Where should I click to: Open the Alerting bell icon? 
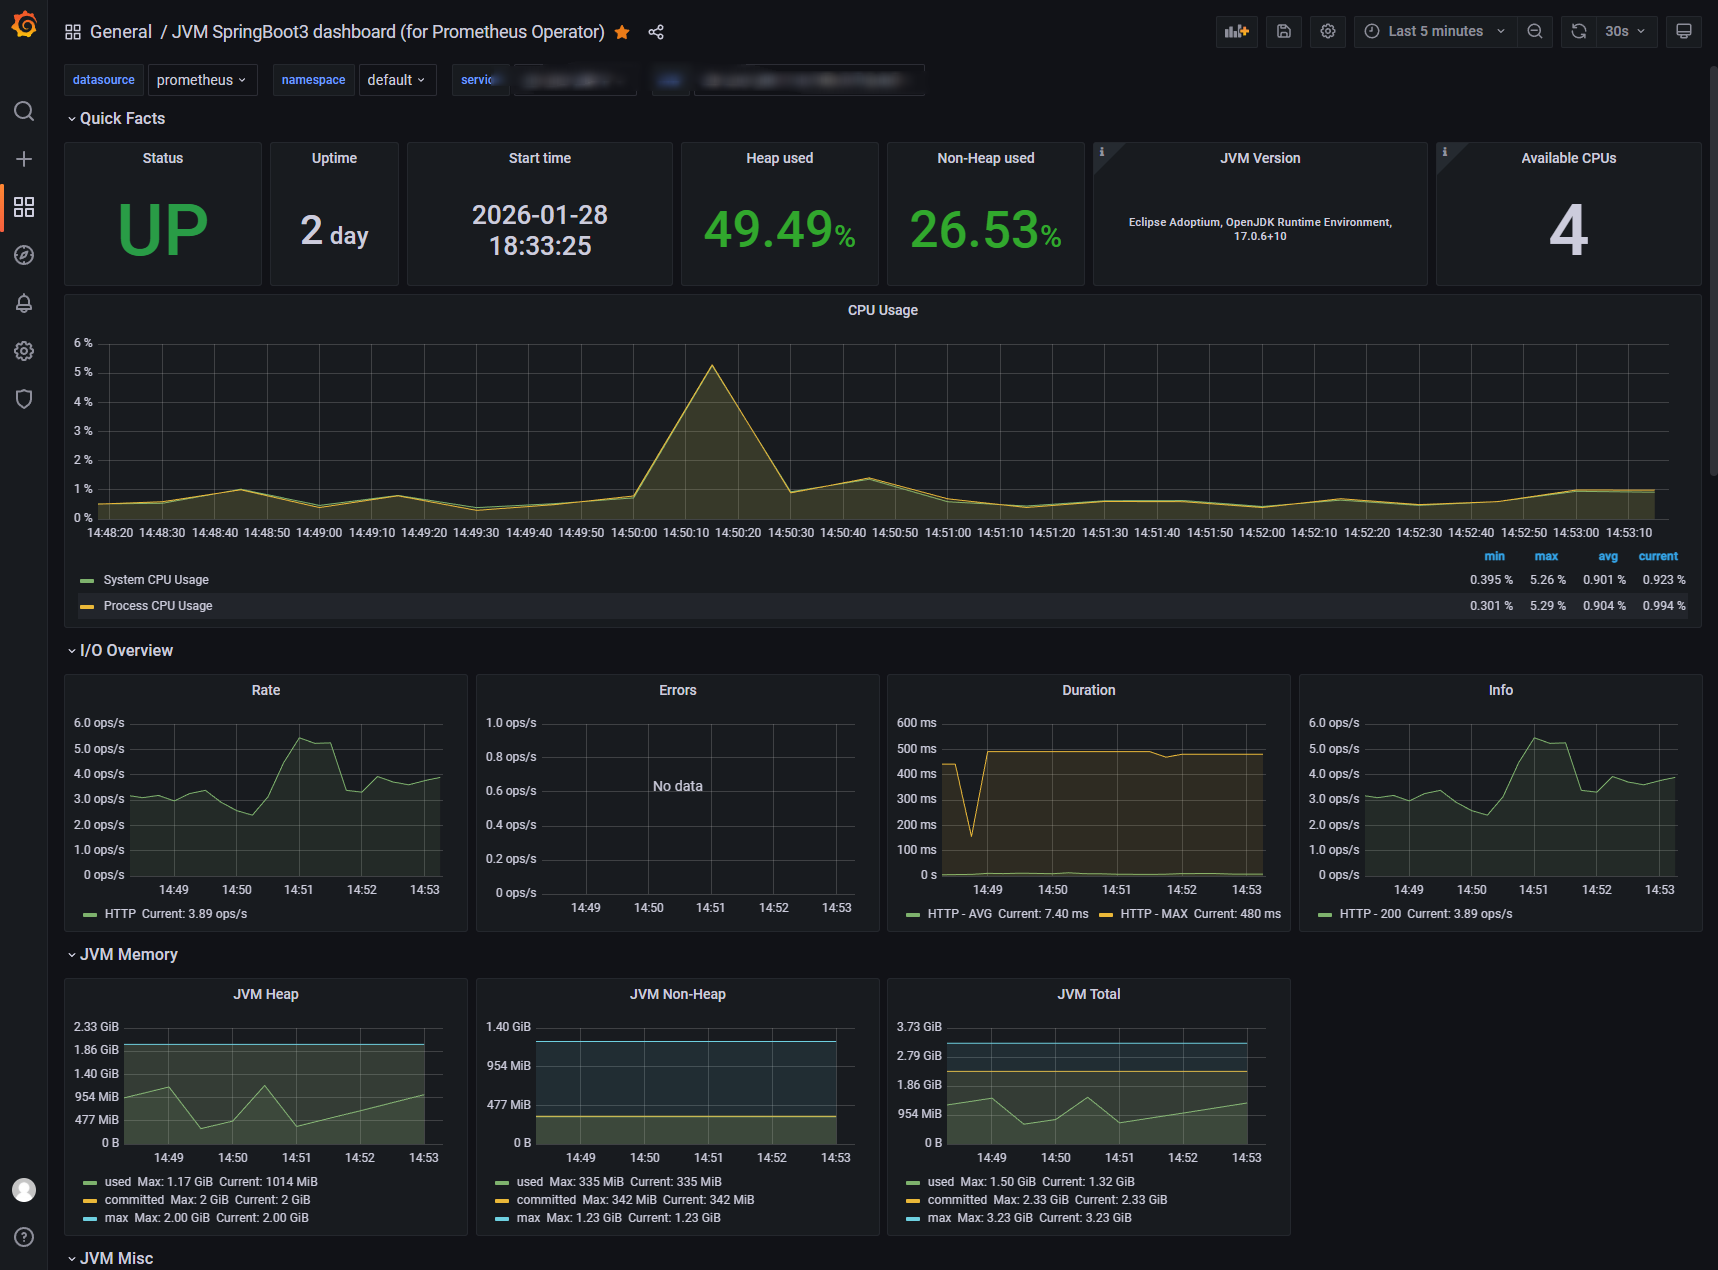(24, 303)
